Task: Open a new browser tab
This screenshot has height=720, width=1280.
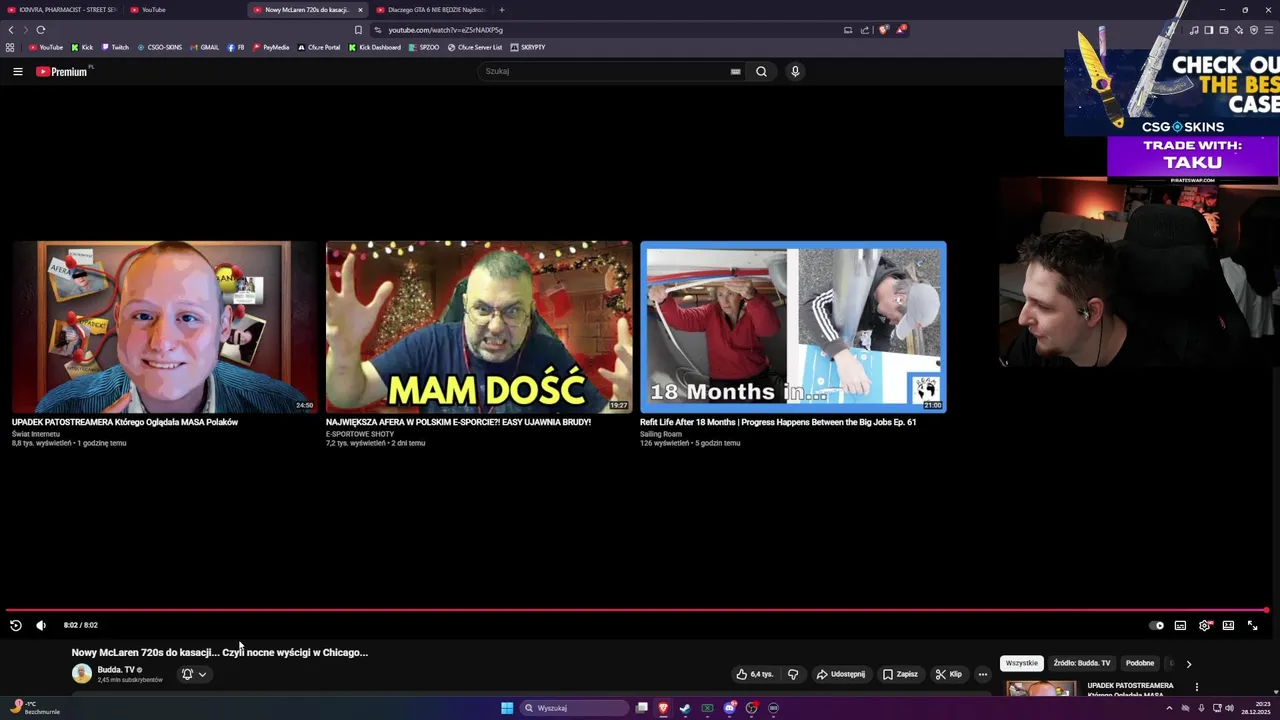Action: tap(502, 10)
